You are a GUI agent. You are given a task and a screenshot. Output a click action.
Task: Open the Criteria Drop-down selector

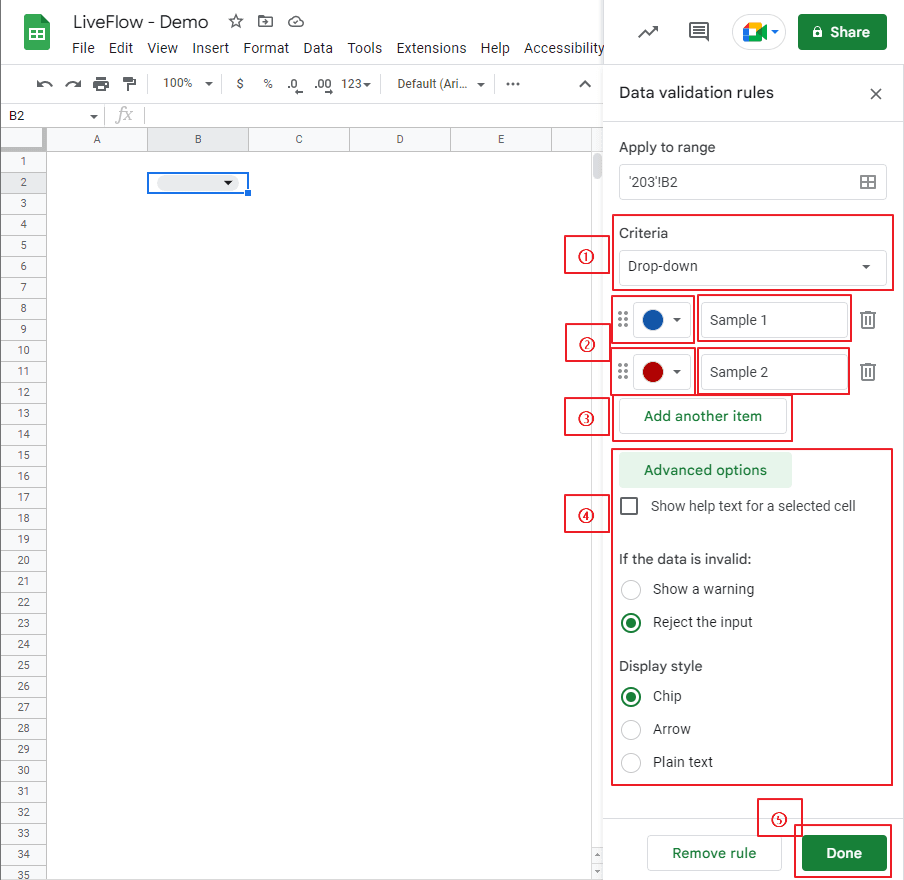tap(752, 267)
